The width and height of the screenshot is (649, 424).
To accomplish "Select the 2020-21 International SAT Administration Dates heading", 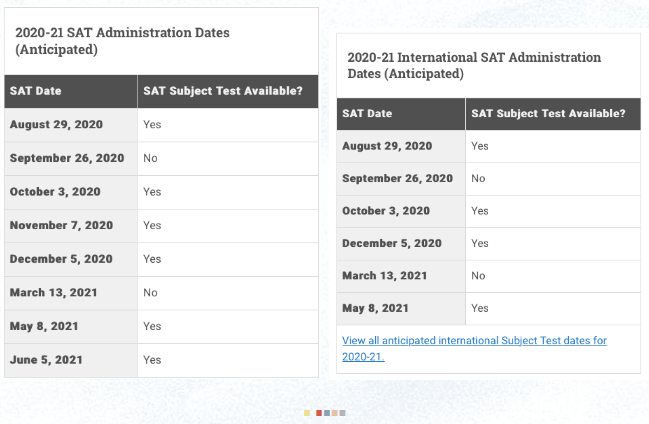I will [474, 65].
